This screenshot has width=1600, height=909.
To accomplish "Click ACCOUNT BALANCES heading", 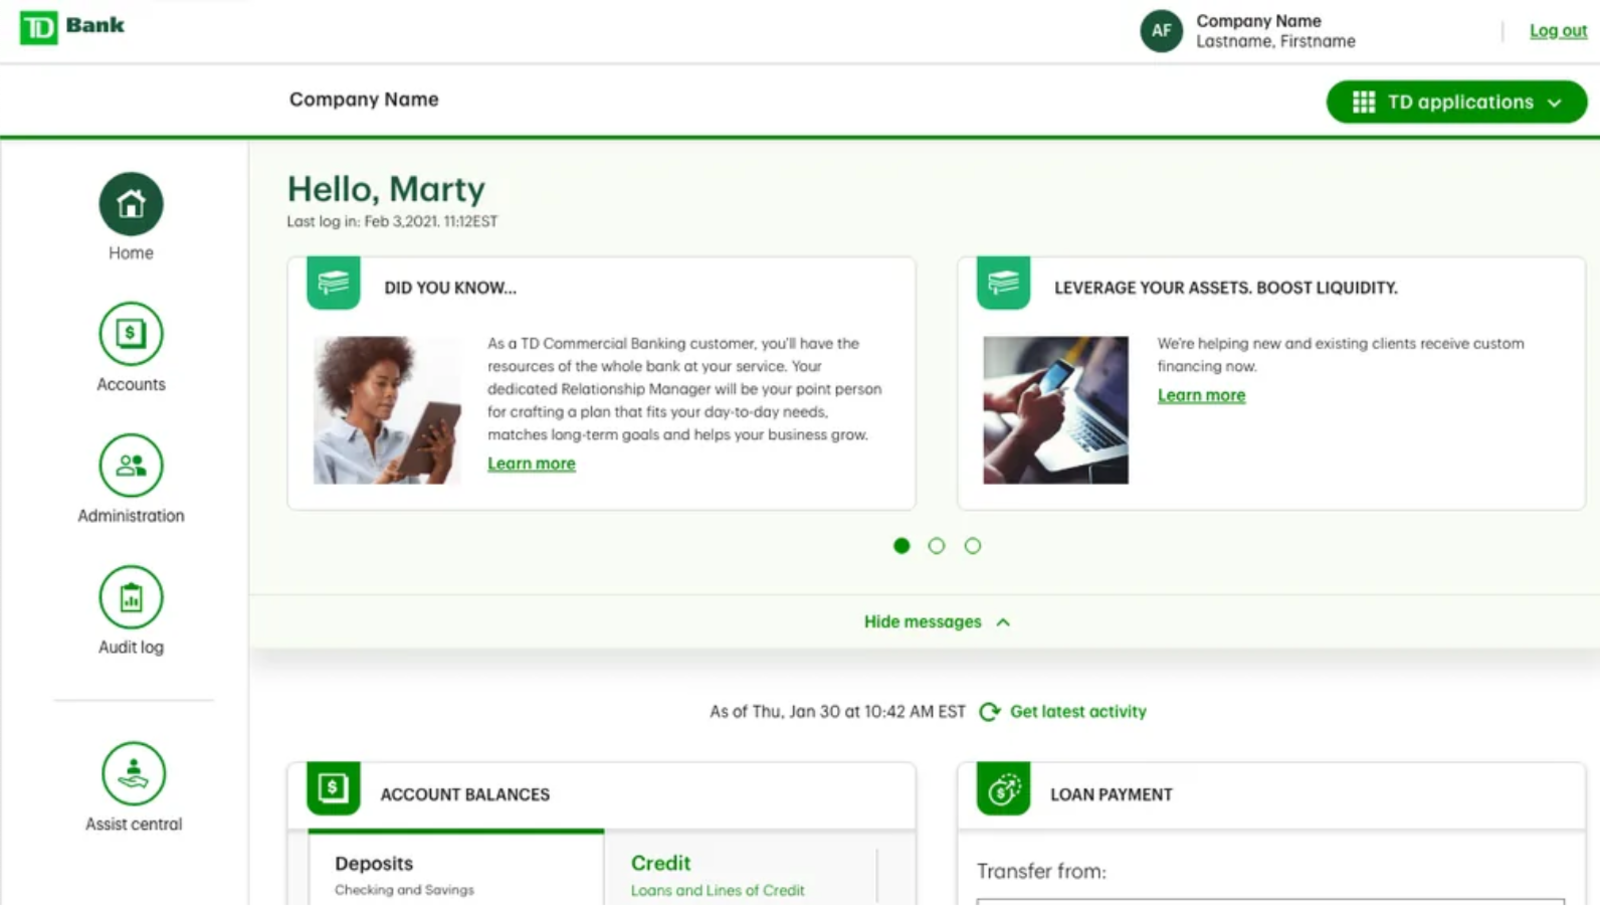I will coord(465,795).
